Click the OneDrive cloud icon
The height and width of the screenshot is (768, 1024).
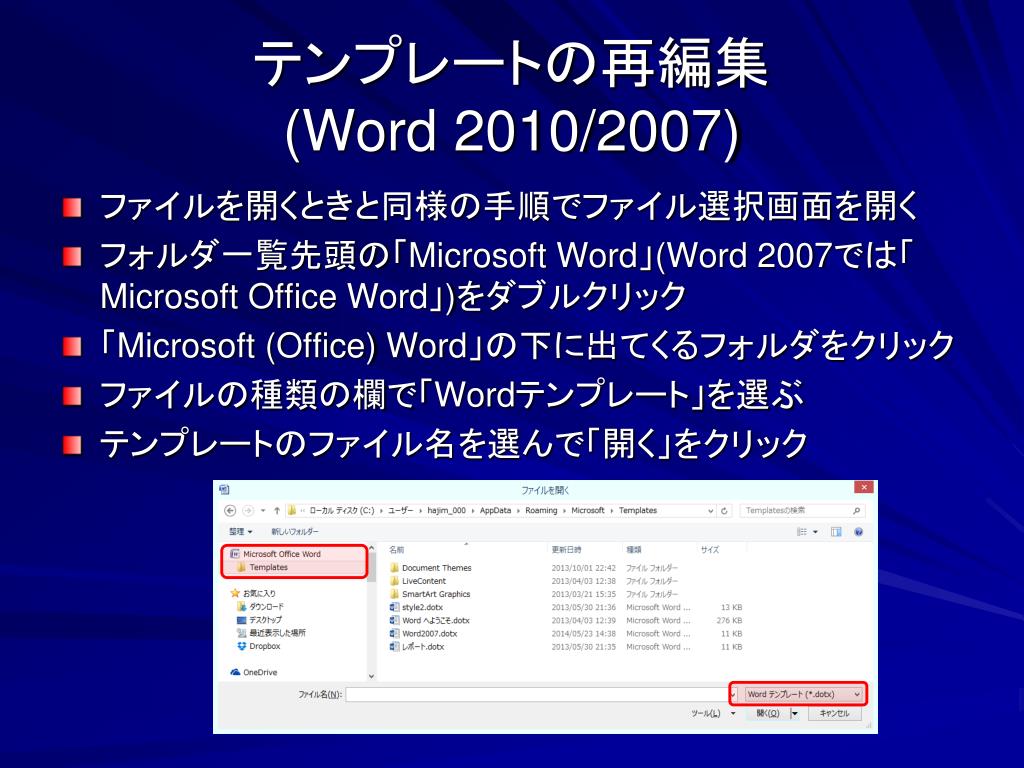pyautogui.click(x=235, y=672)
